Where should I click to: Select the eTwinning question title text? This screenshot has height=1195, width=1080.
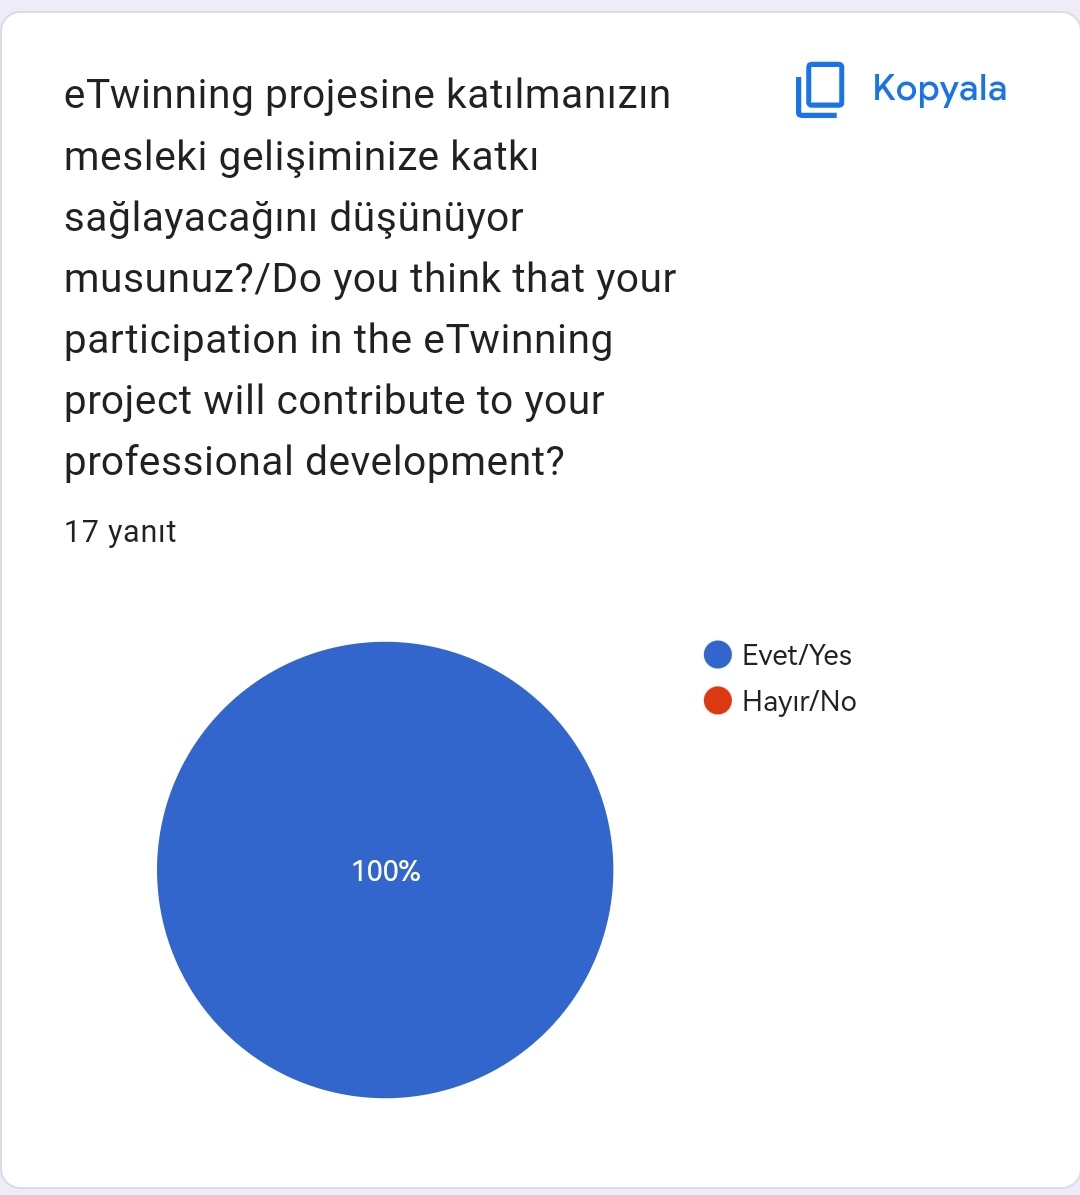coord(370,277)
